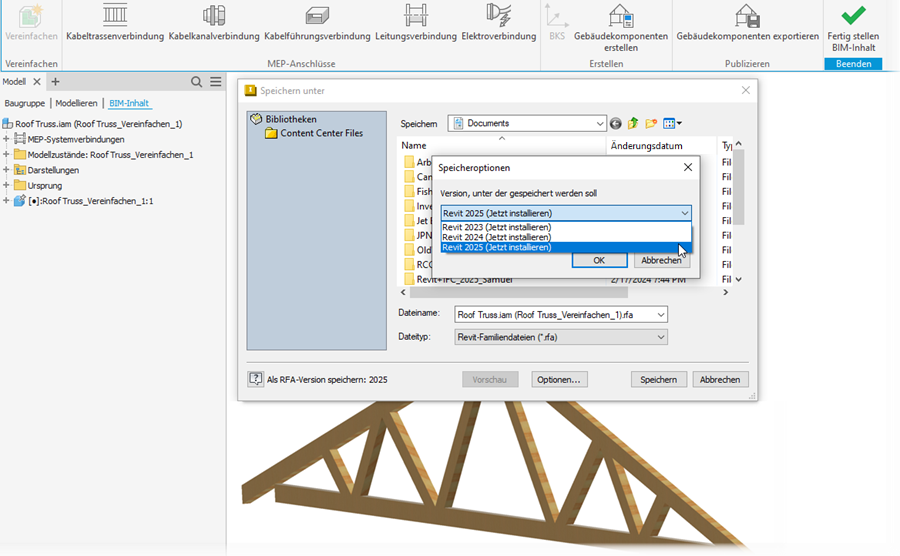Choose the Kabelführungsverbindung tool
The height and width of the screenshot is (556, 900).
(x=317, y=15)
